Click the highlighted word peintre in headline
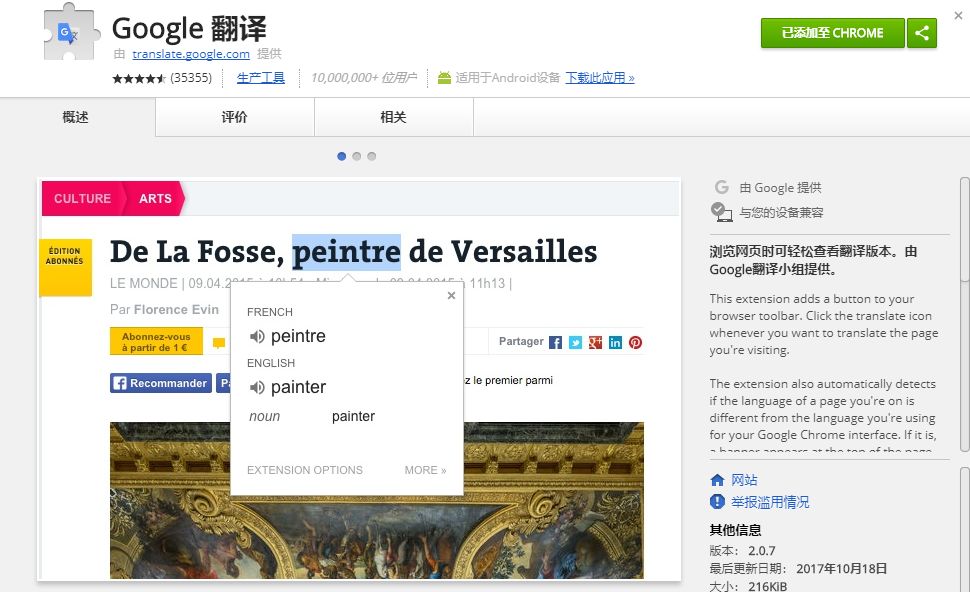The width and height of the screenshot is (970, 592). 346,252
